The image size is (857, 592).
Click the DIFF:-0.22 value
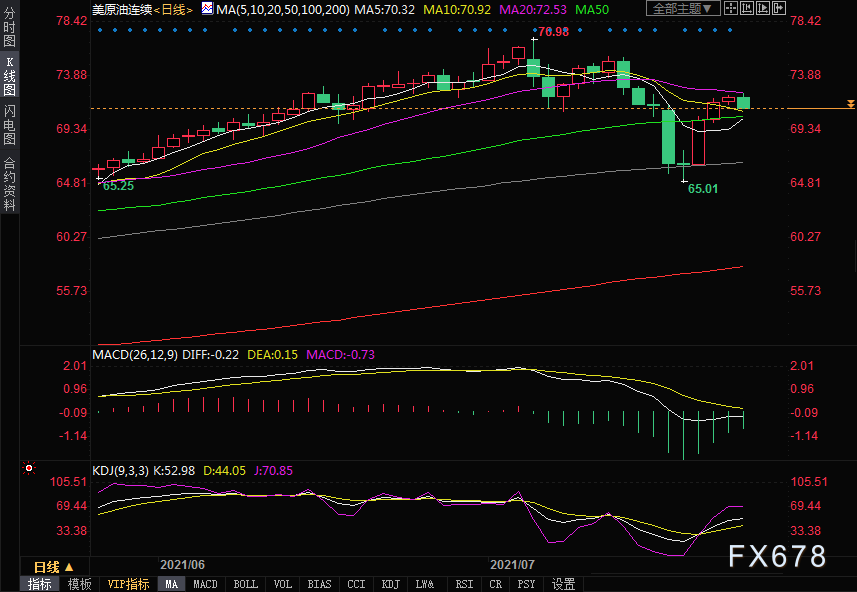pos(210,354)
